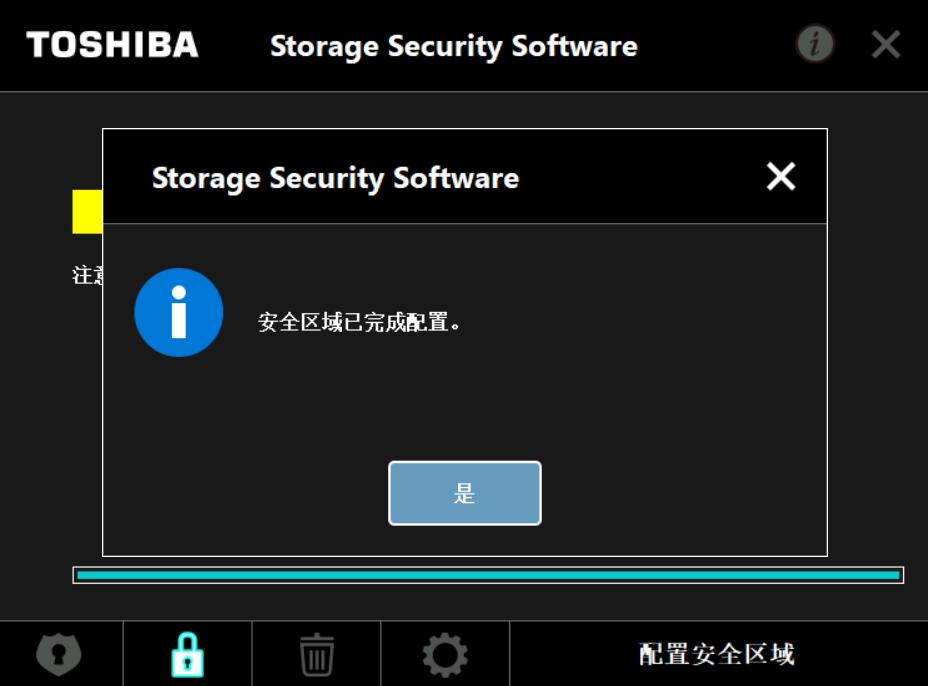Select the erase icon next to the settings gear
This screenshot has width=928, height=686.
point(314,653)
